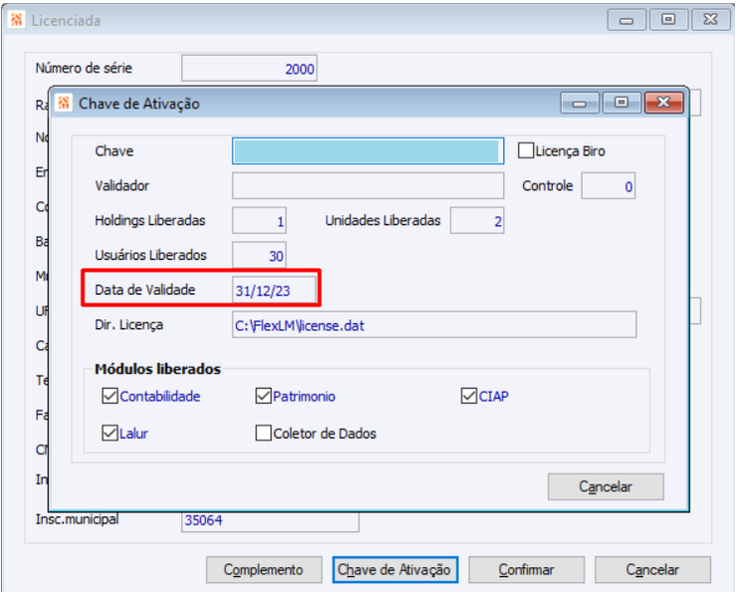Click the Holdings Liberadas field

259,220
